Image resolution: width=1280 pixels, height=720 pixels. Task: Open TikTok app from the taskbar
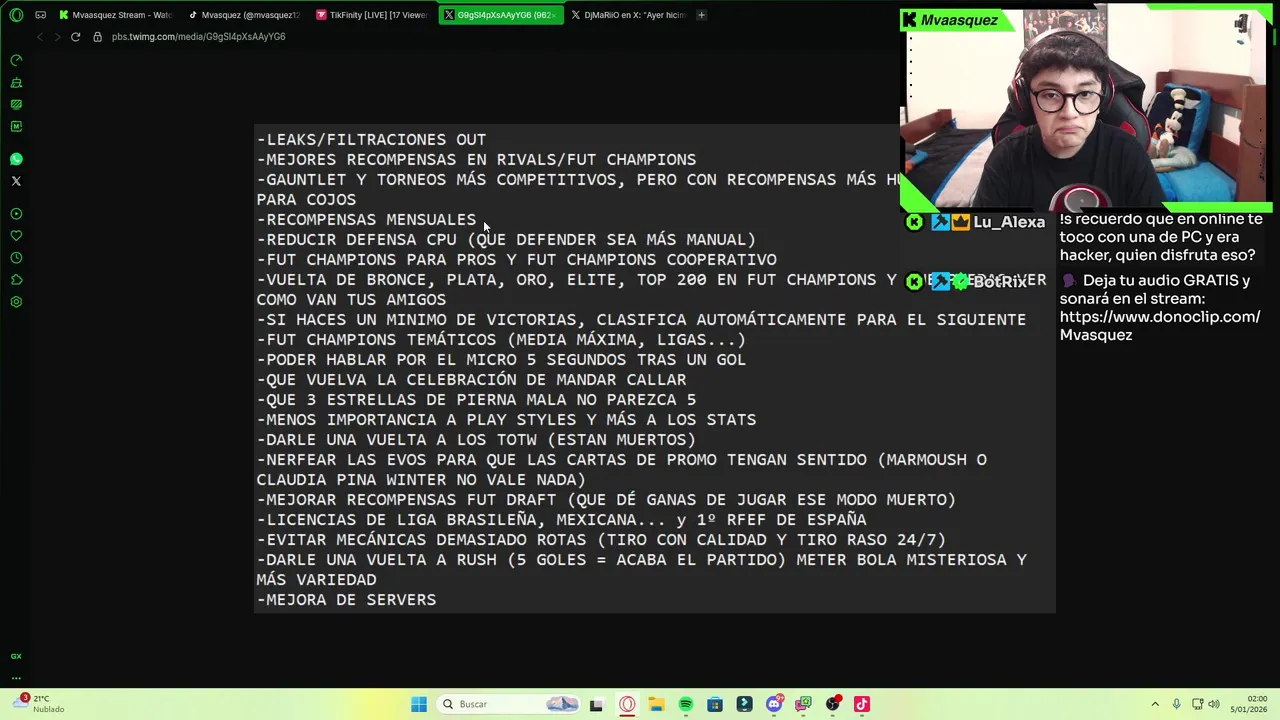pyautogui.click(x=862, y=704)
